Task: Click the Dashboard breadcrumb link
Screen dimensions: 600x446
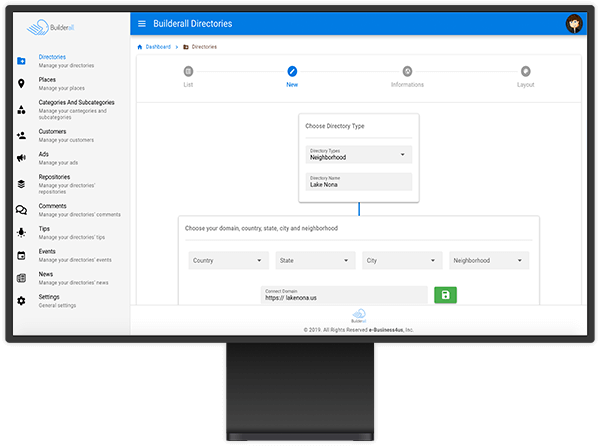Action: (x=157, y=47)
